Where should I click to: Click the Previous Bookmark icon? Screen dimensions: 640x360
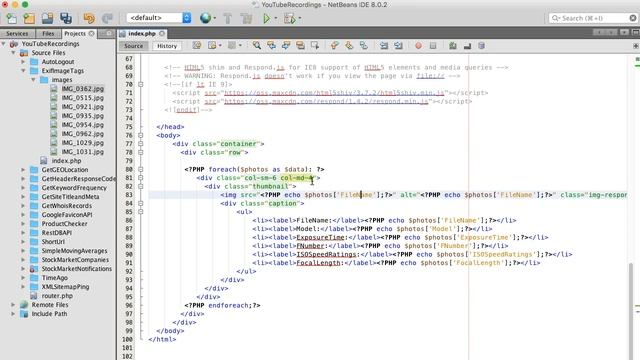(335, 46)
